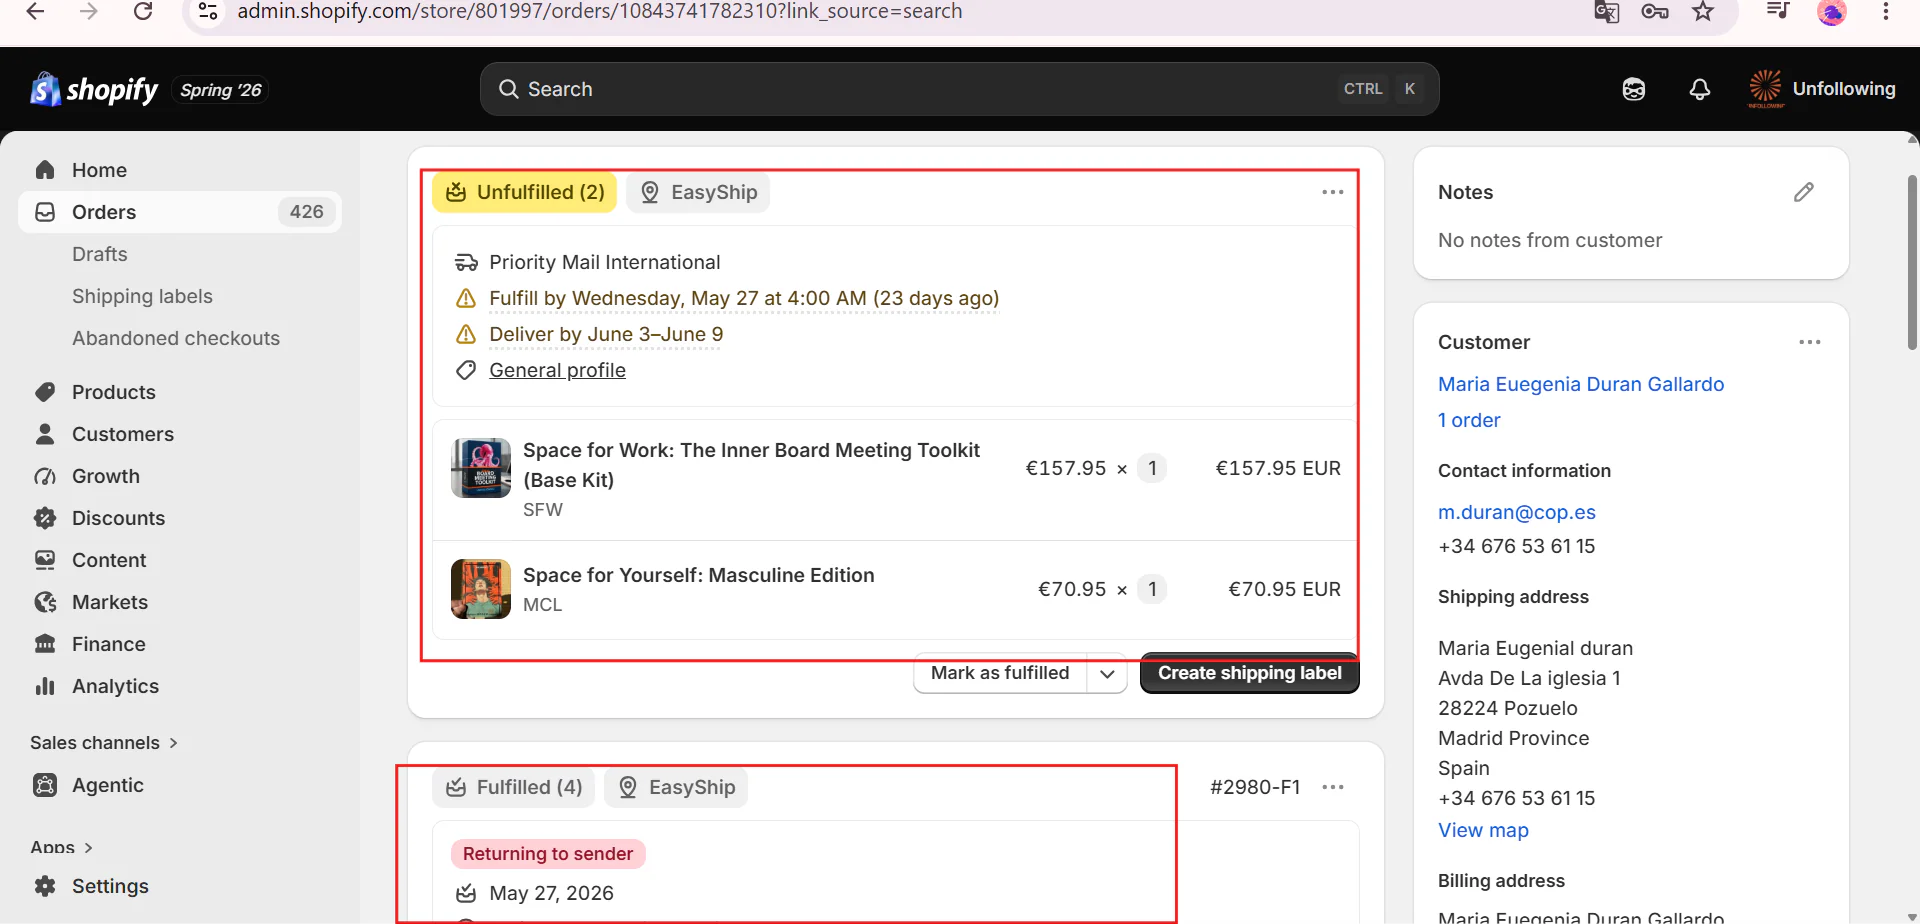
Task: Edit notes with the pencil icon
Action: tap(1804, 192)
